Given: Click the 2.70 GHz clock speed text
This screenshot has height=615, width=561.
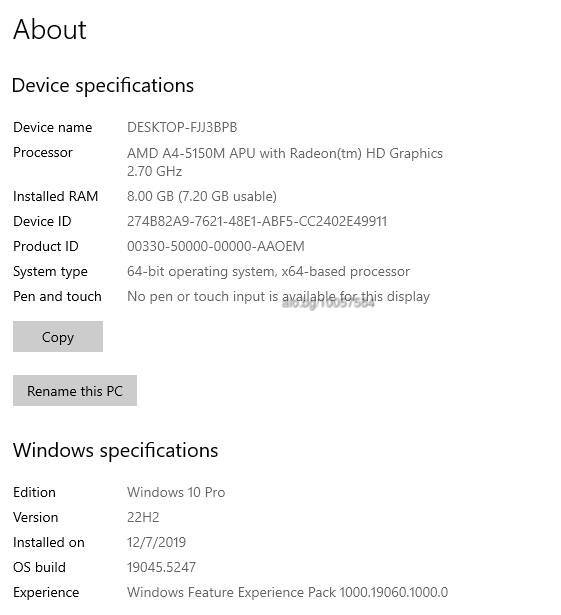Looking at the screenshot, I should click(155, 171).
